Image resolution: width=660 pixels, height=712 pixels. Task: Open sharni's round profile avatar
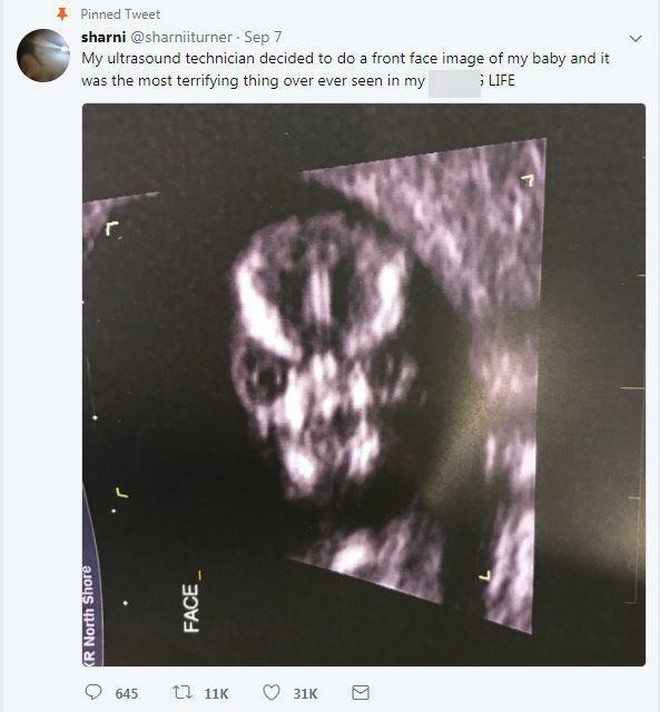tap(43, 55)
